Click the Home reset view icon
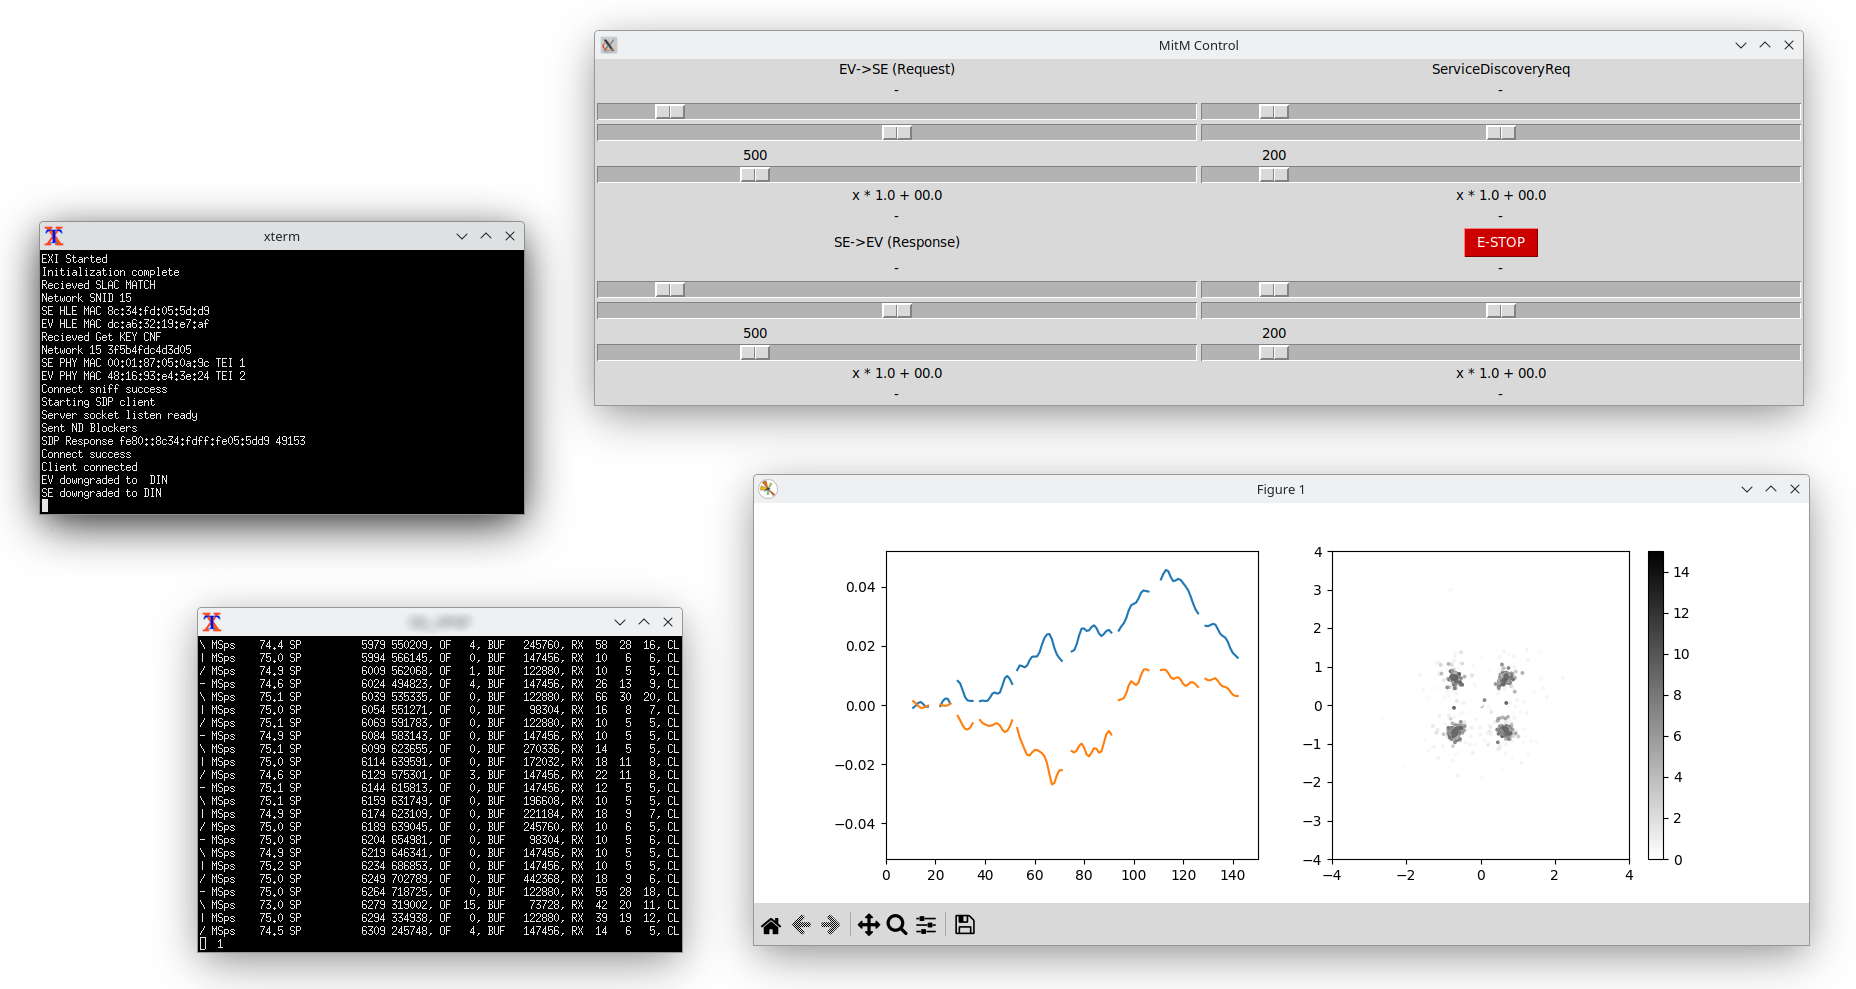Viewport: 1856px width, 989px height. (x=770, y=925)
